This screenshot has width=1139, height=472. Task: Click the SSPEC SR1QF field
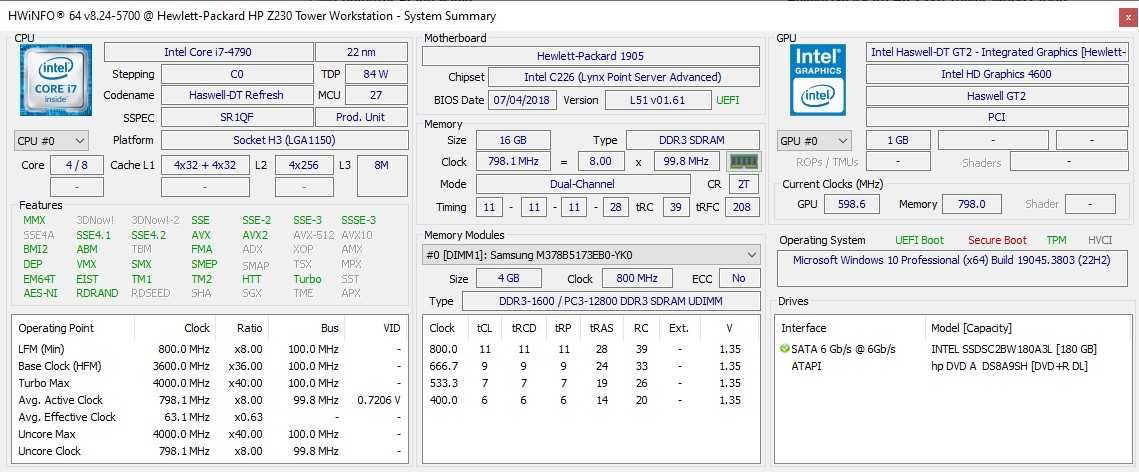tap(237, 117)
